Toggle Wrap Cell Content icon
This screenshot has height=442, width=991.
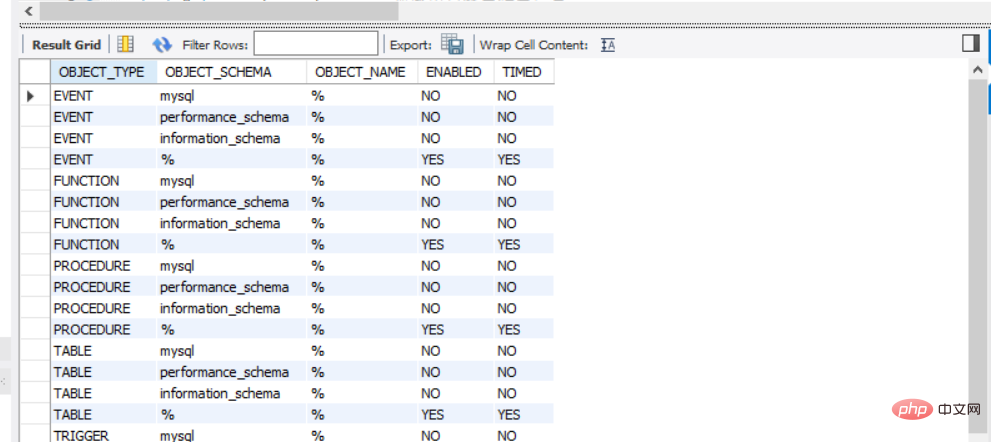(607, 45)
